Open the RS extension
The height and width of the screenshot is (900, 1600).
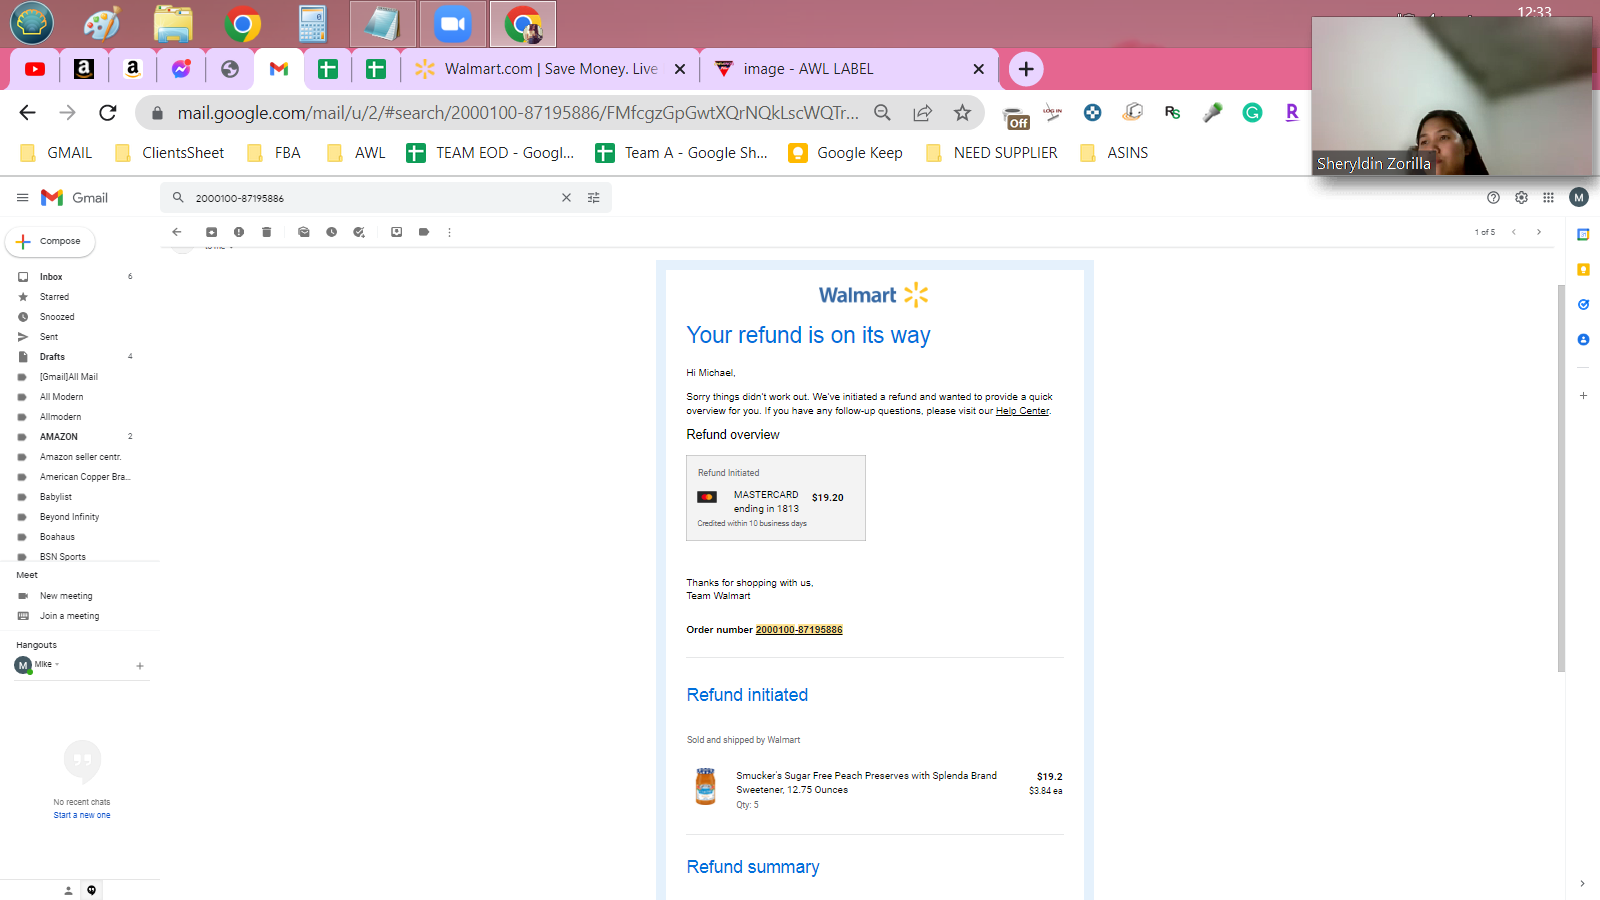click(x=1172, y=113)
